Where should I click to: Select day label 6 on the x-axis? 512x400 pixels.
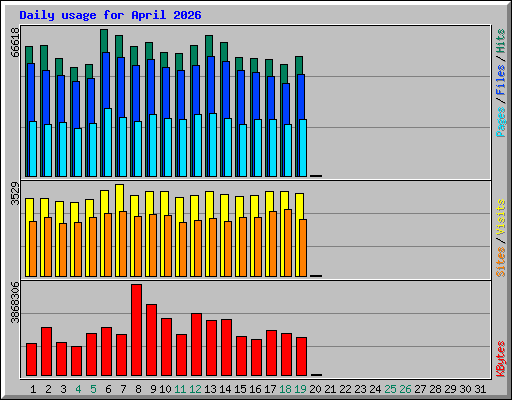108,389
